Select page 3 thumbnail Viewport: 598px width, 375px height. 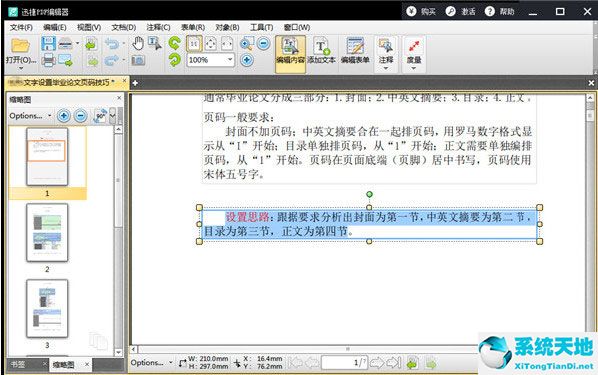47,308
